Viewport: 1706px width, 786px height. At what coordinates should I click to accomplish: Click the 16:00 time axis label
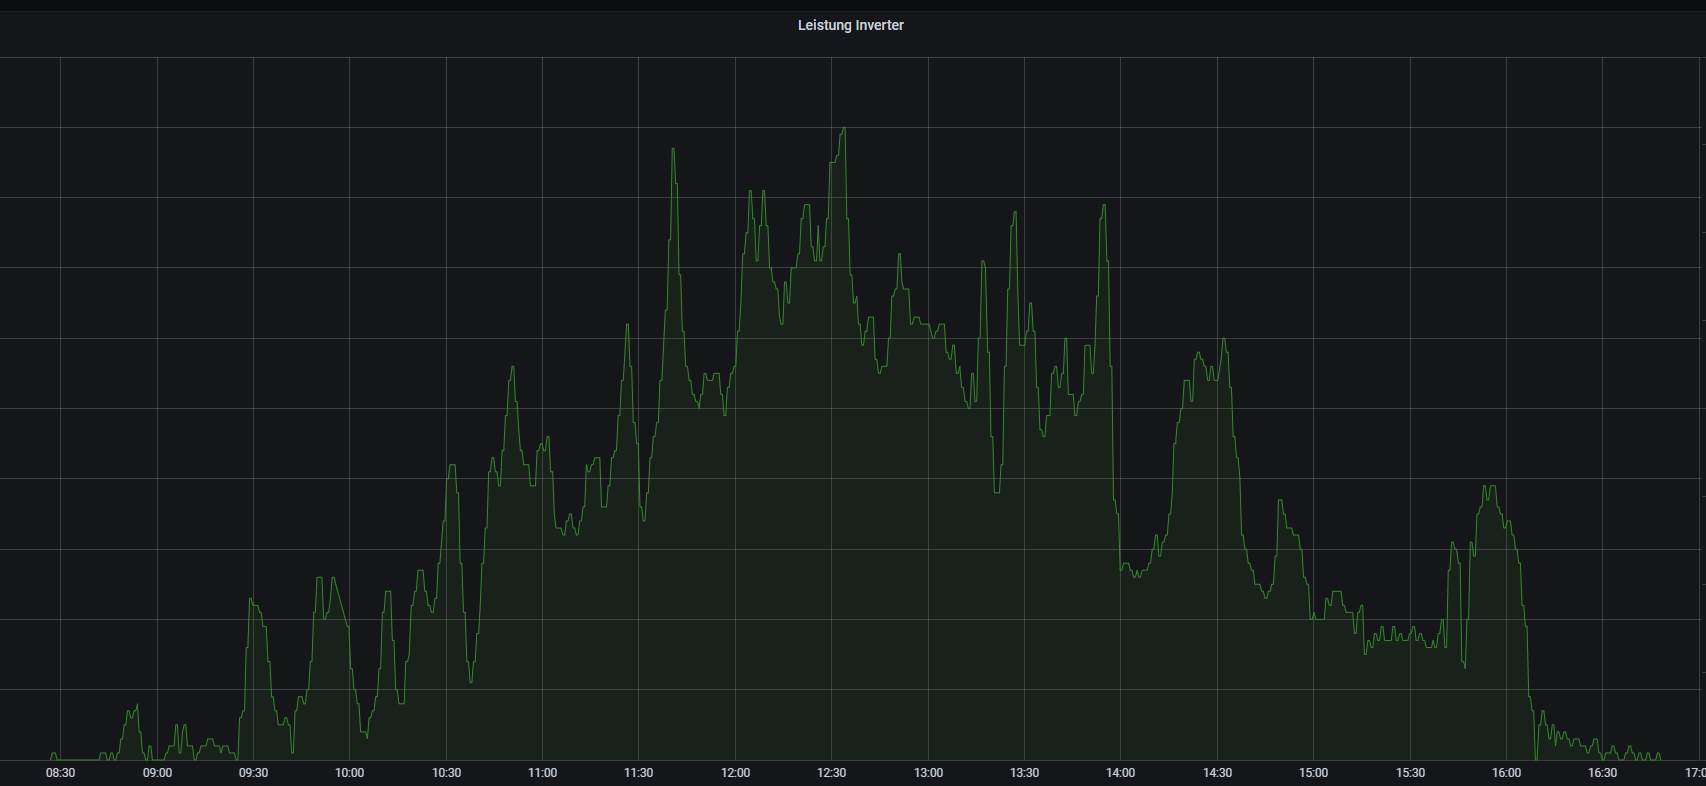pos(1506,773)
